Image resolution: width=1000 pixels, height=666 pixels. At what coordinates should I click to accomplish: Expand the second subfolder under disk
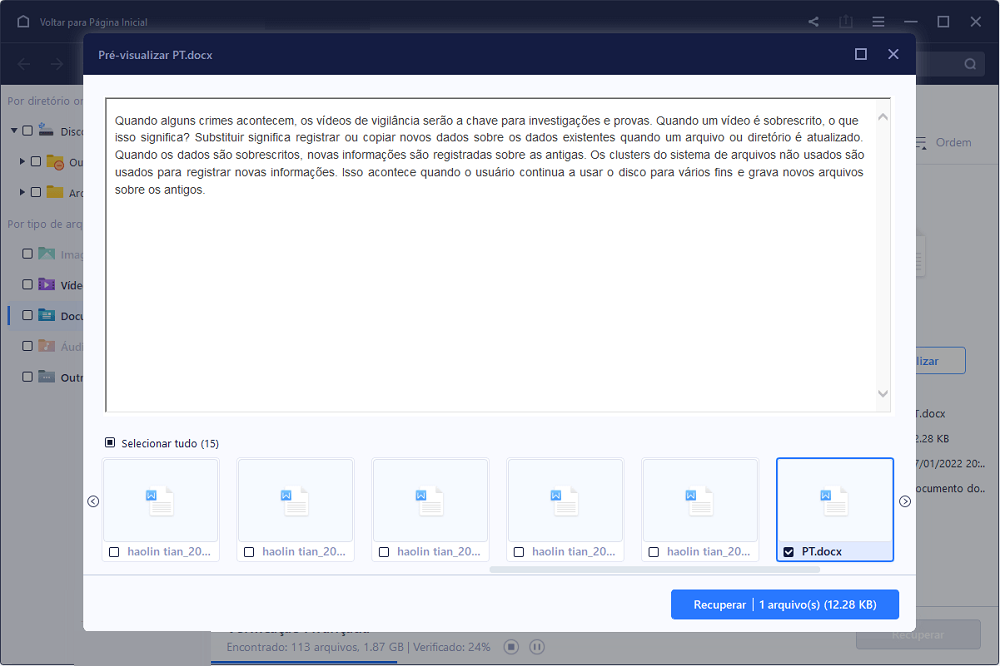[22, 192]
